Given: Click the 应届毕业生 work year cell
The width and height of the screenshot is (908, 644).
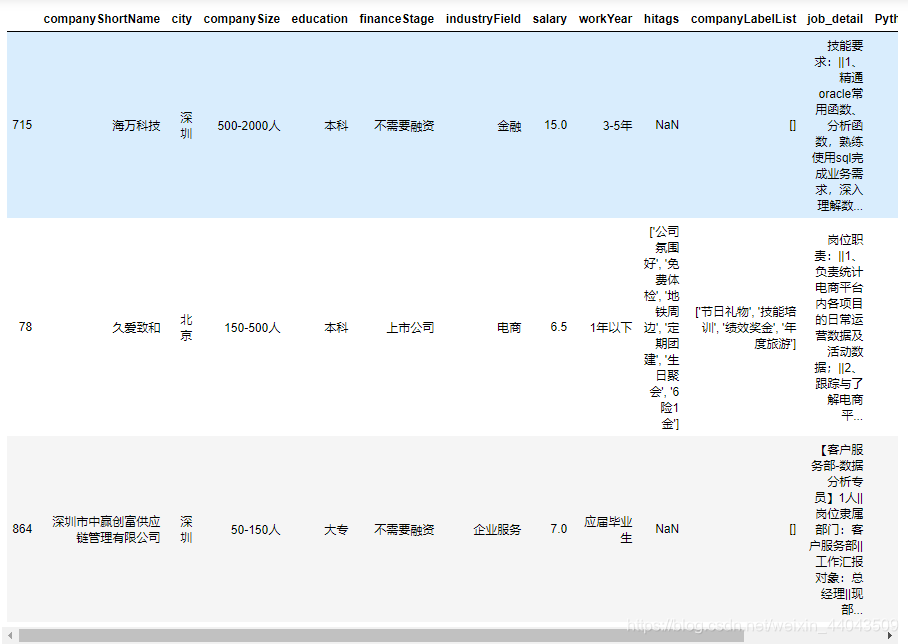Looking at the screenshot, I should [608, 529].
